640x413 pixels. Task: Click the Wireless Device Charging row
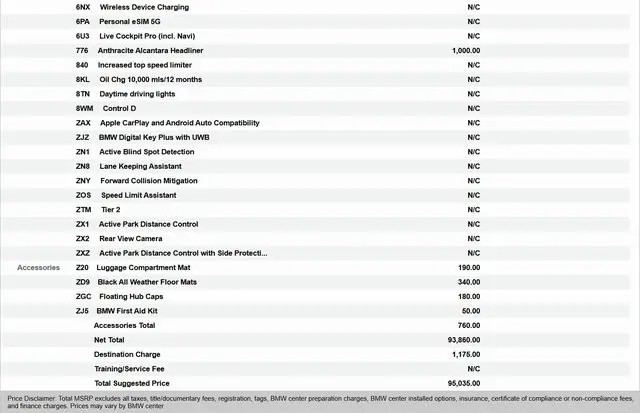click(x=144, y=7)
